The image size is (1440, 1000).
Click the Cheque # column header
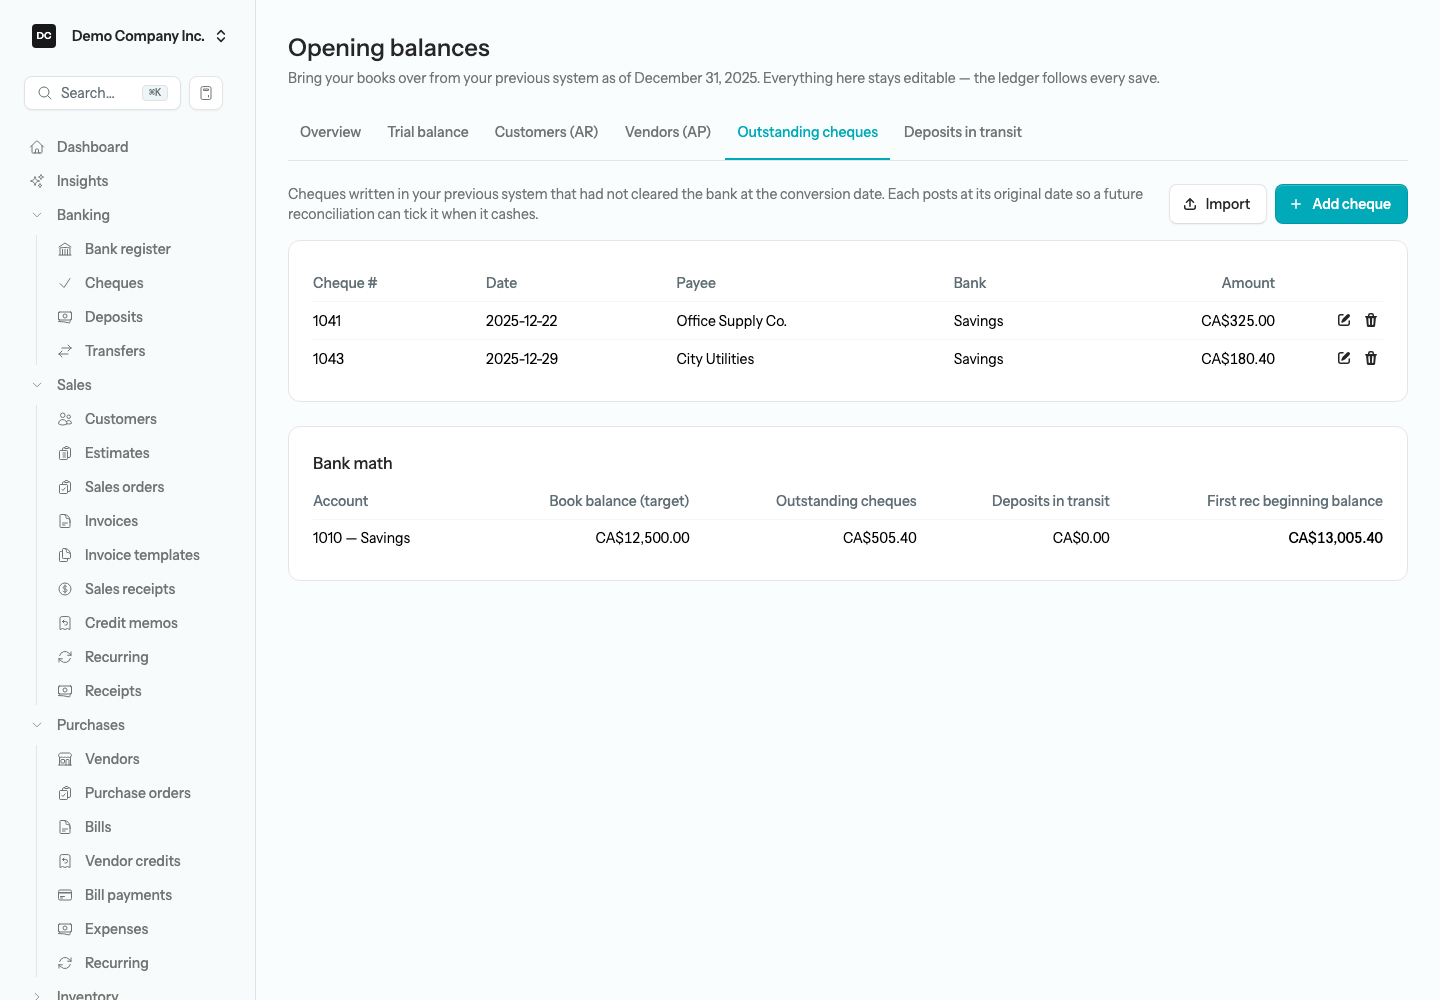[345, 283]
